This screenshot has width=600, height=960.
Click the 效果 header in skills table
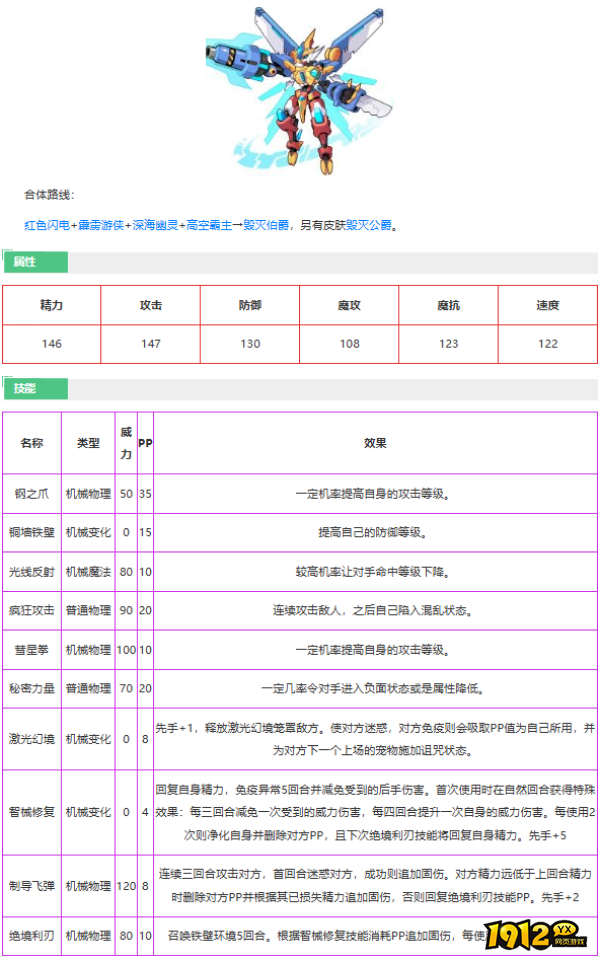375,443
